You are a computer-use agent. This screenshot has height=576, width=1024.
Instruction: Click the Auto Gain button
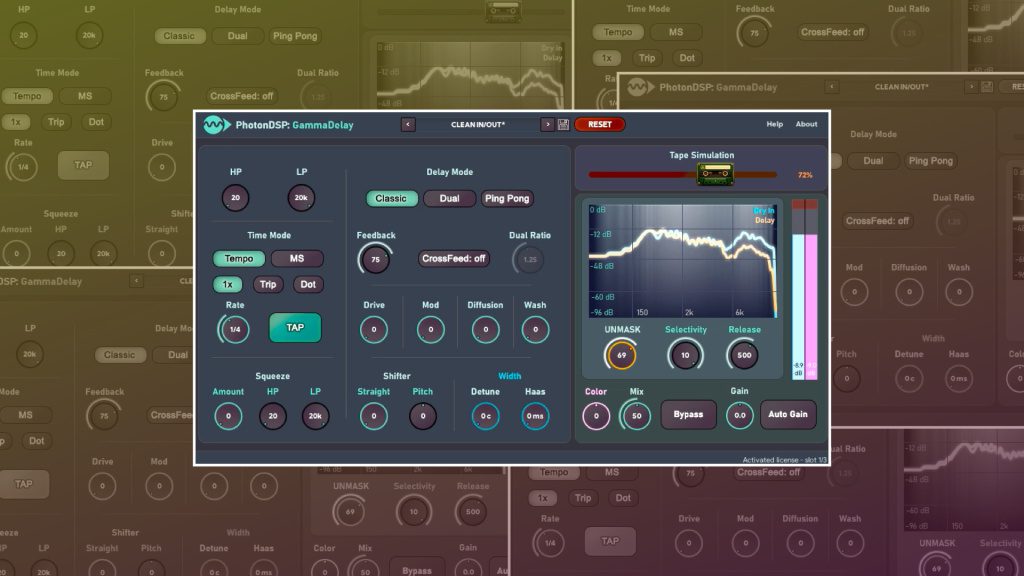[788, 415]
